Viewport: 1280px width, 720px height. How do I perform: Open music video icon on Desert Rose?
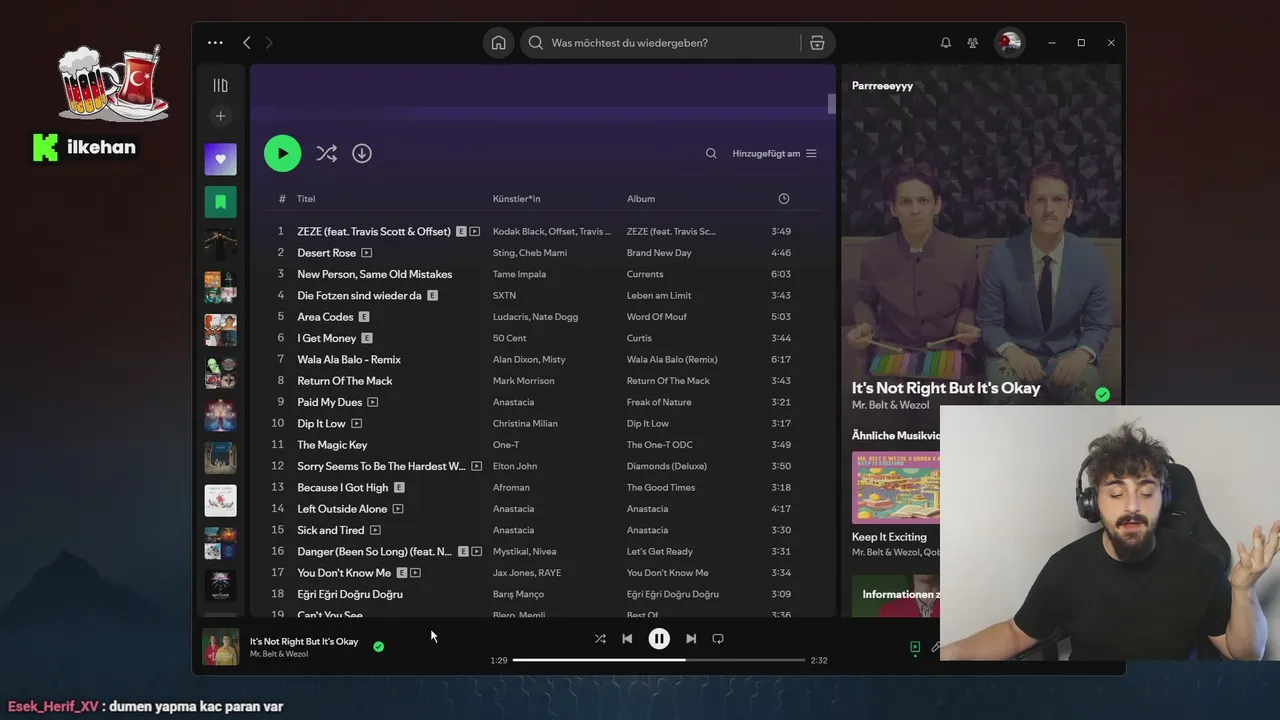[367, 253]
